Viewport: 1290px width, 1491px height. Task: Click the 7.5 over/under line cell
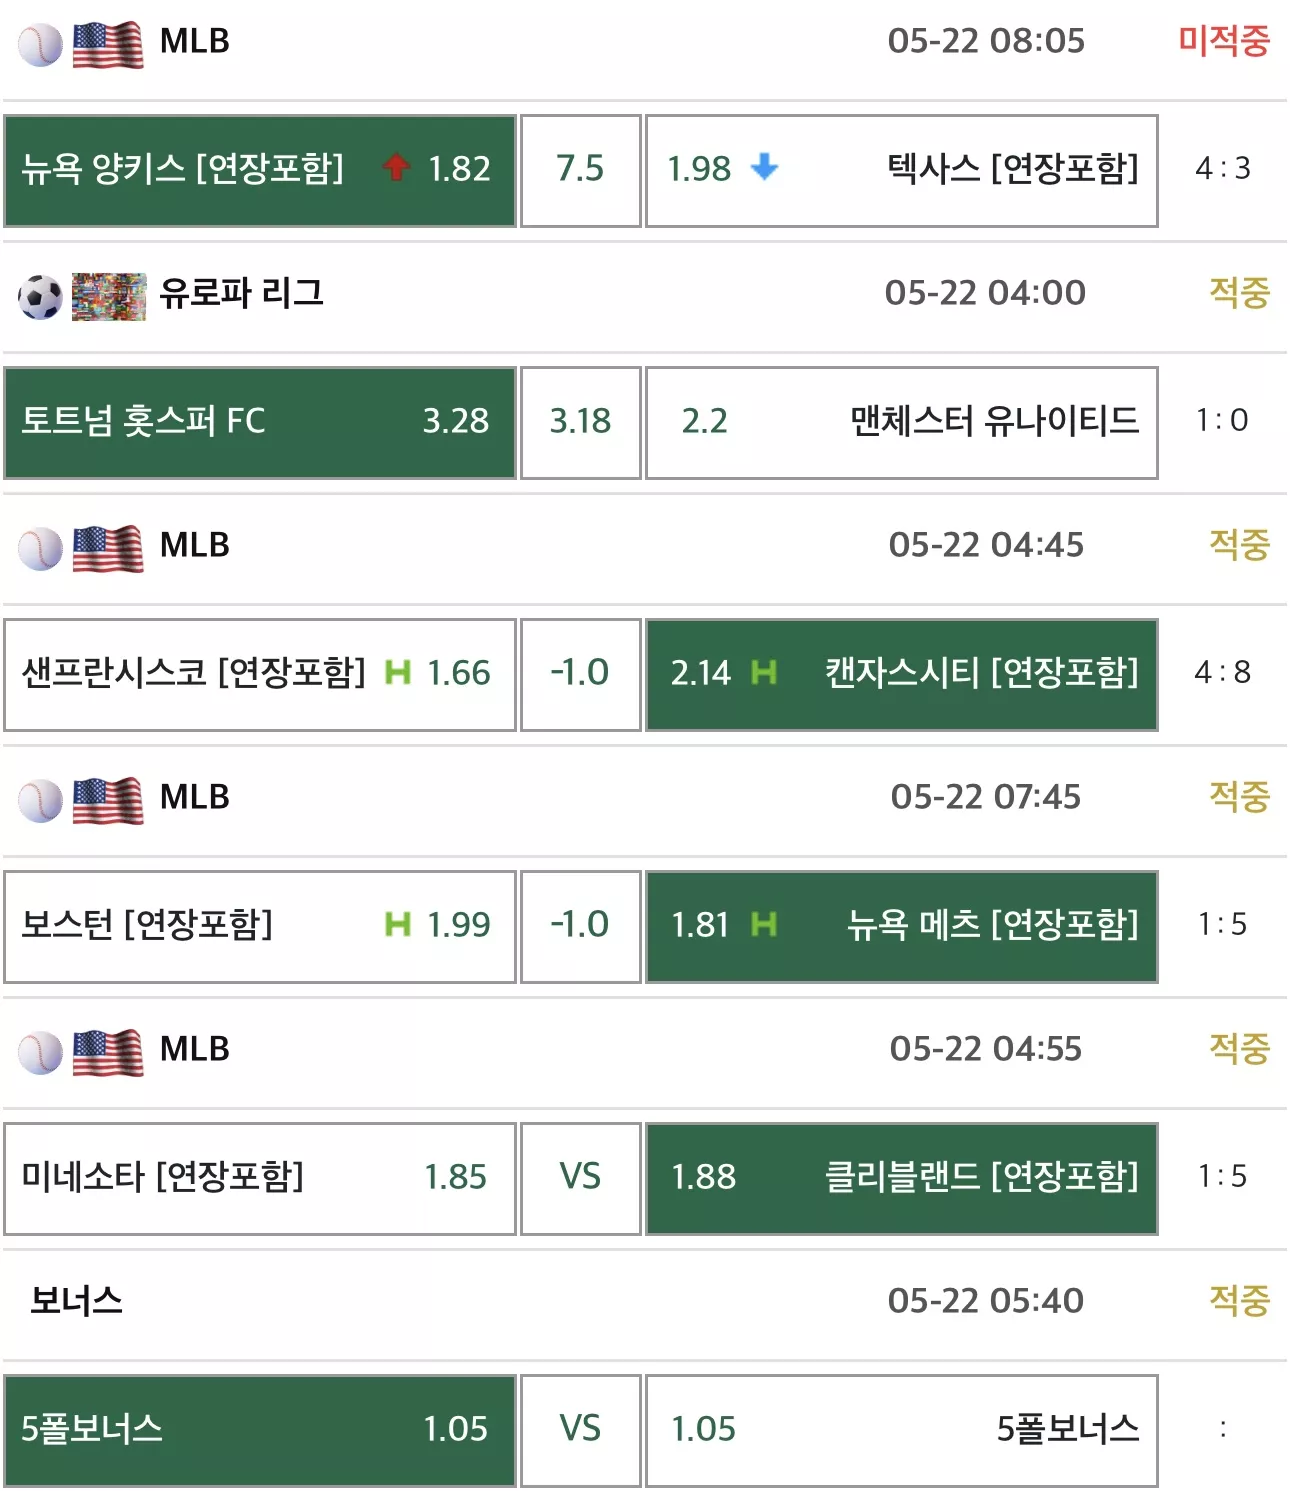(x=581, y=171)
